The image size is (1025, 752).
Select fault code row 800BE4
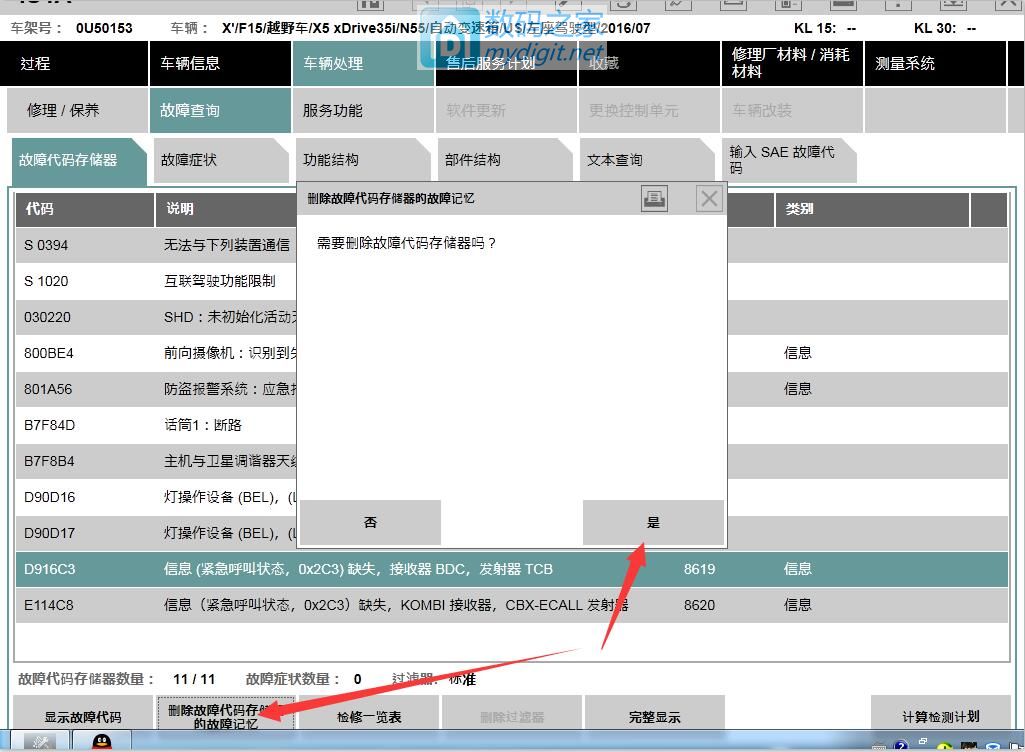coord(511,353)
